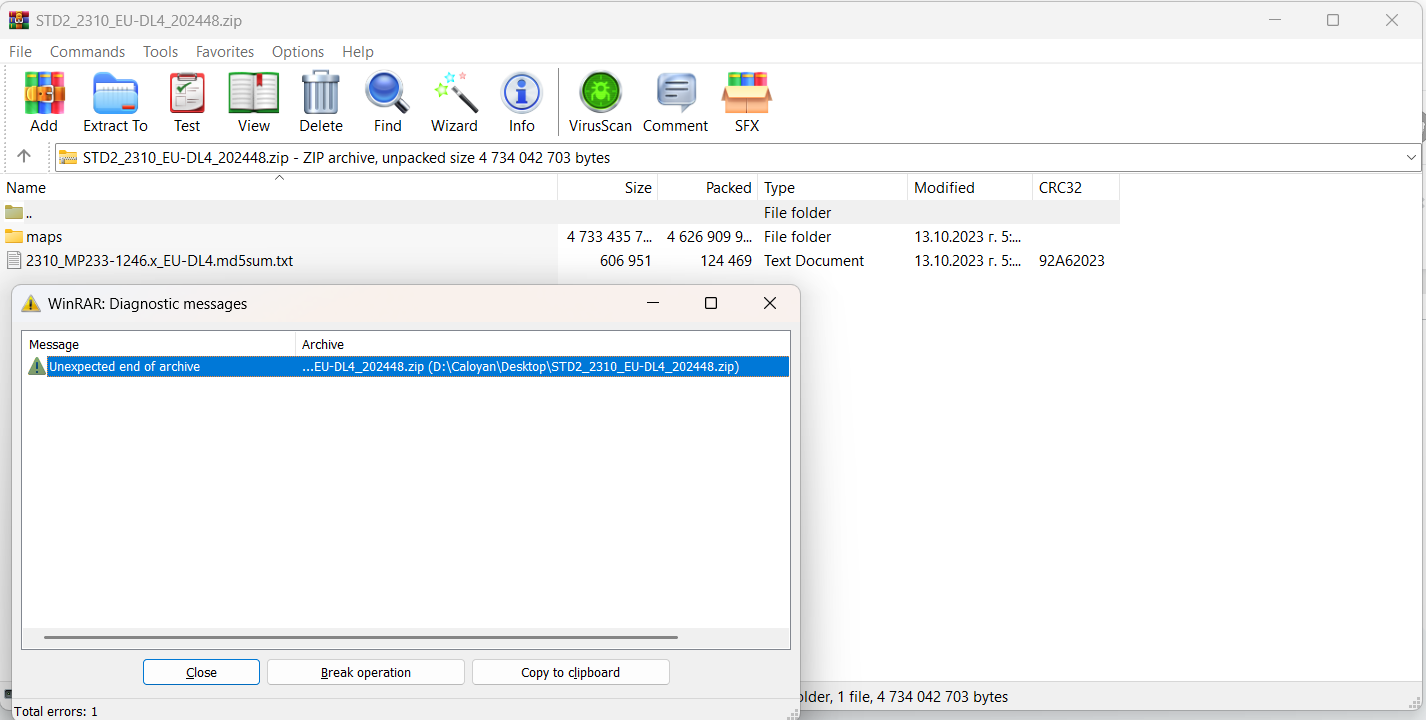This screenshot has width=1426, height=720.
Task: Click the maps folder icon
Action: click(14, 237)
